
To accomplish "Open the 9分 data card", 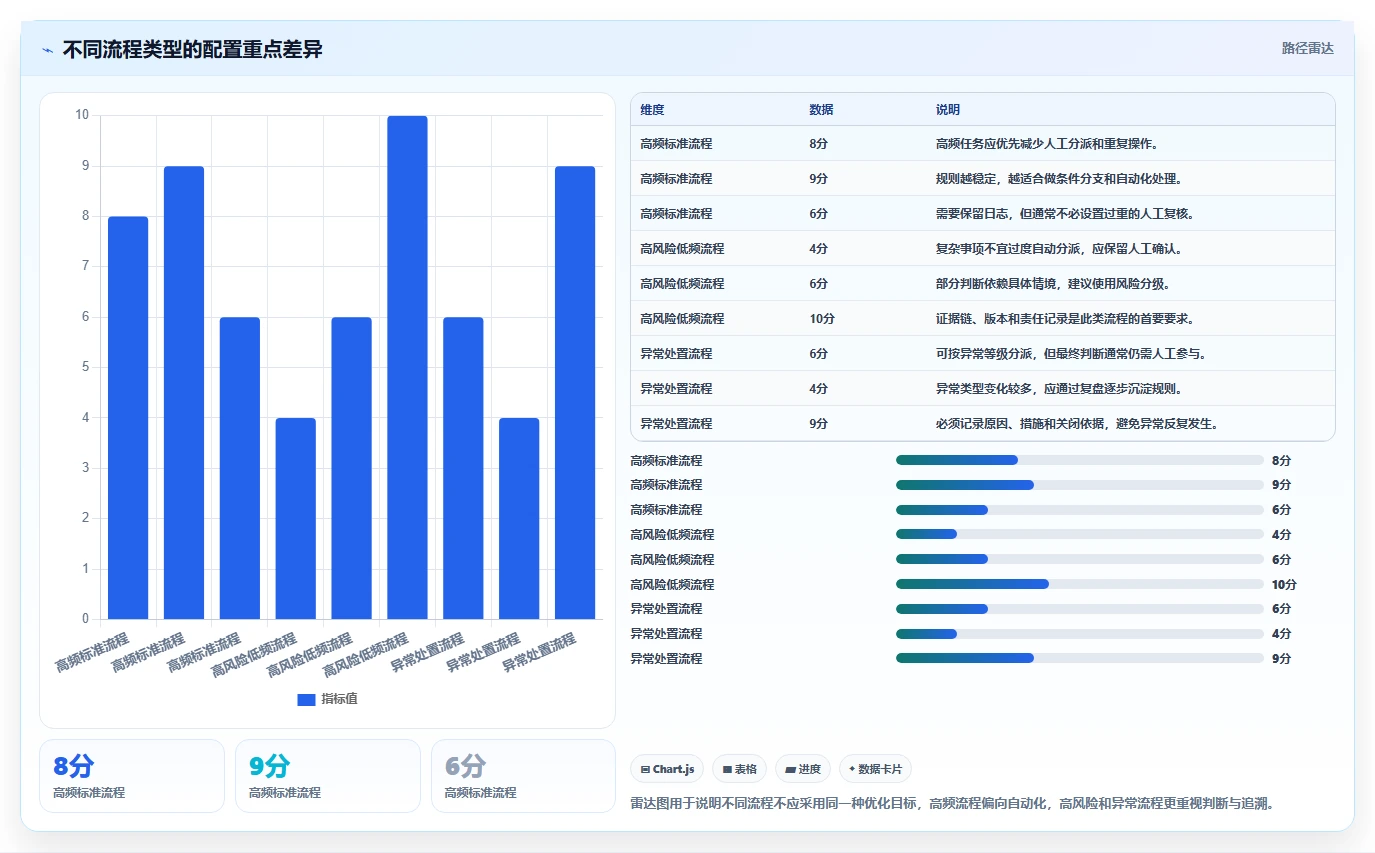I will 328,776.
